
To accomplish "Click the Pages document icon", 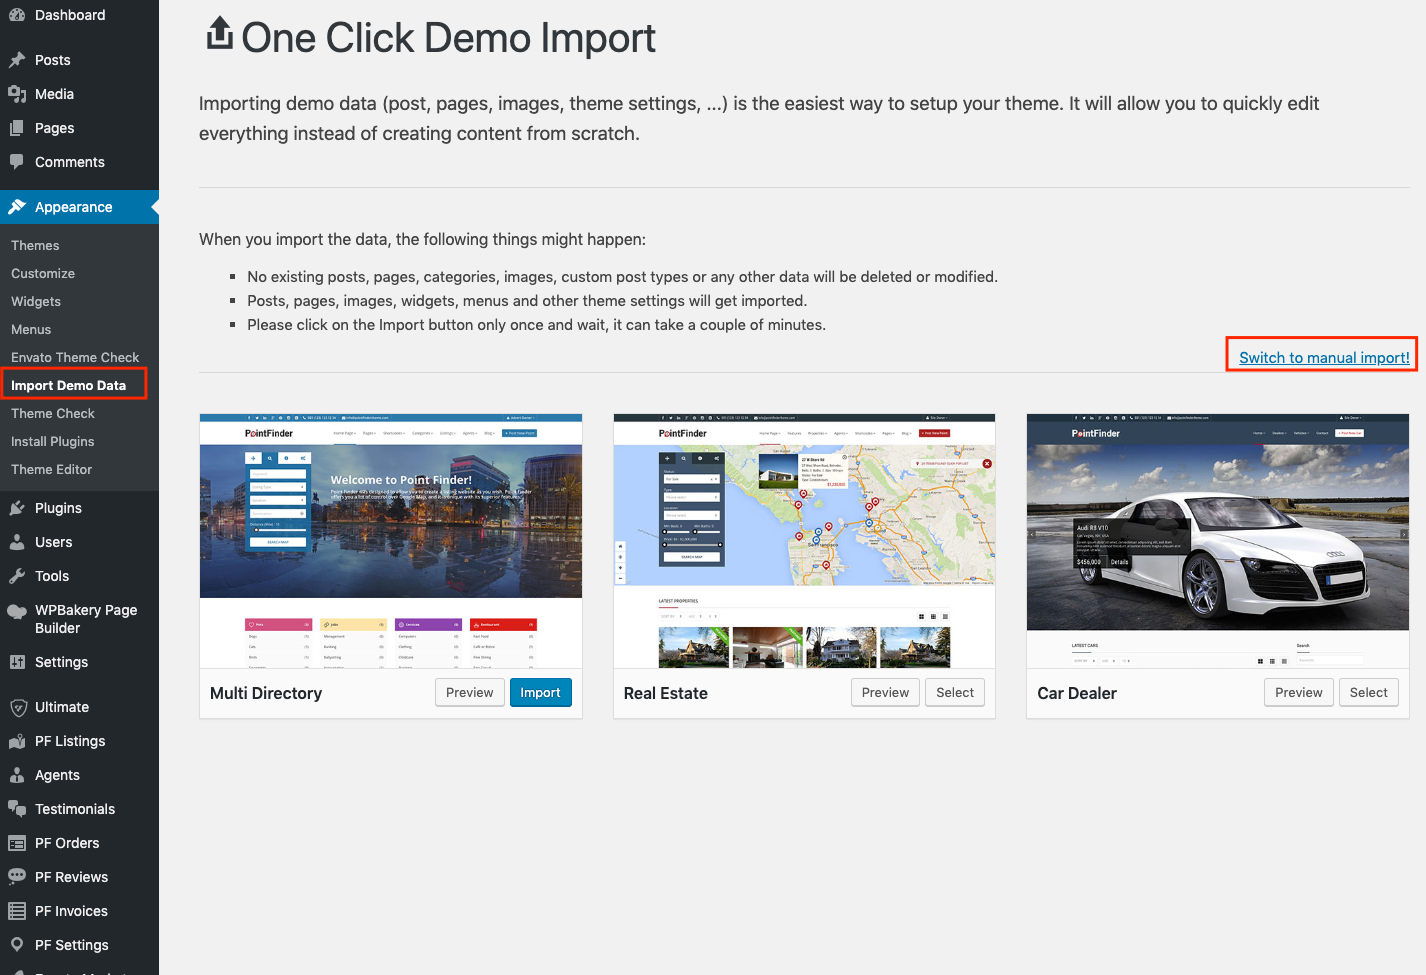I will [17, 128].
